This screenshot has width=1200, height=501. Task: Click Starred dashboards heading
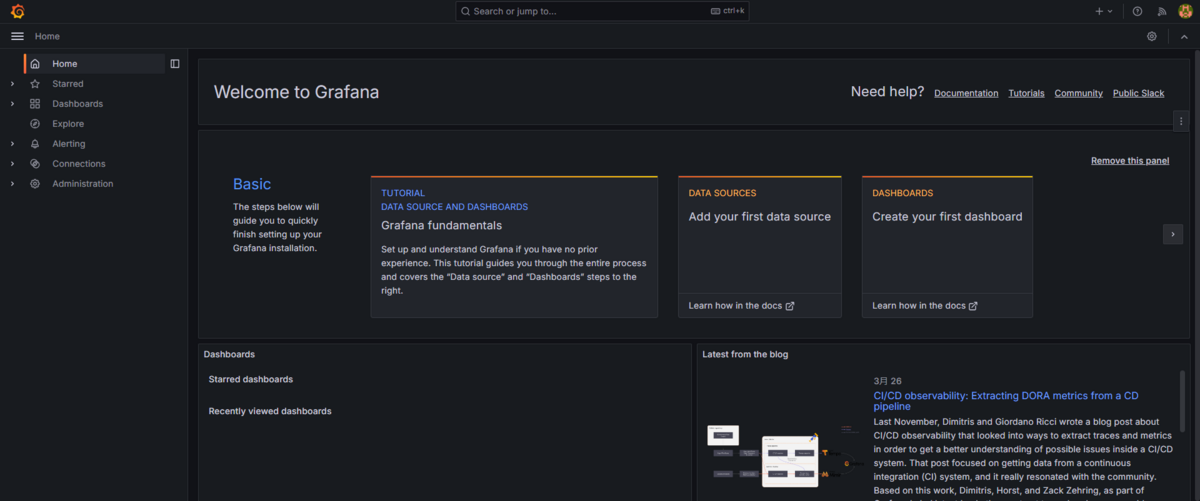[251, 380]
